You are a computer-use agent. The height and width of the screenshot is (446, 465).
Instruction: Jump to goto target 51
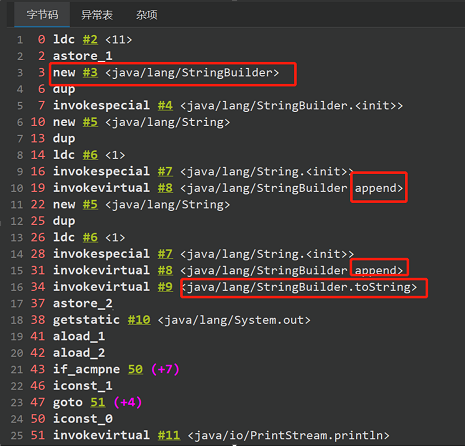[x=98, y=402]
